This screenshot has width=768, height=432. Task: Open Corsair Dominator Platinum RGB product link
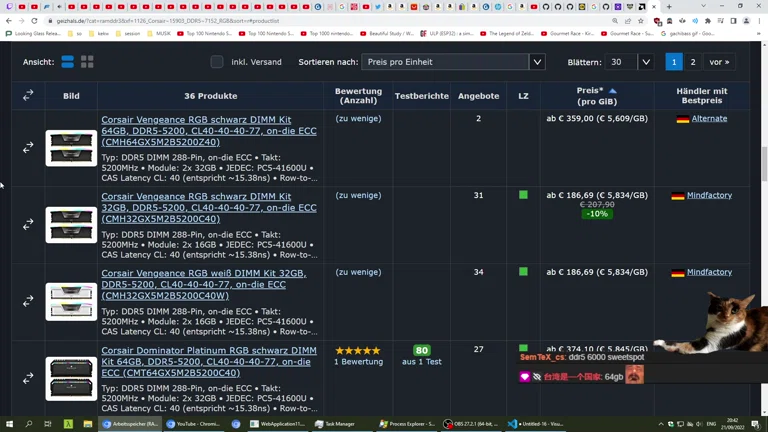click(x=208, y=361)
